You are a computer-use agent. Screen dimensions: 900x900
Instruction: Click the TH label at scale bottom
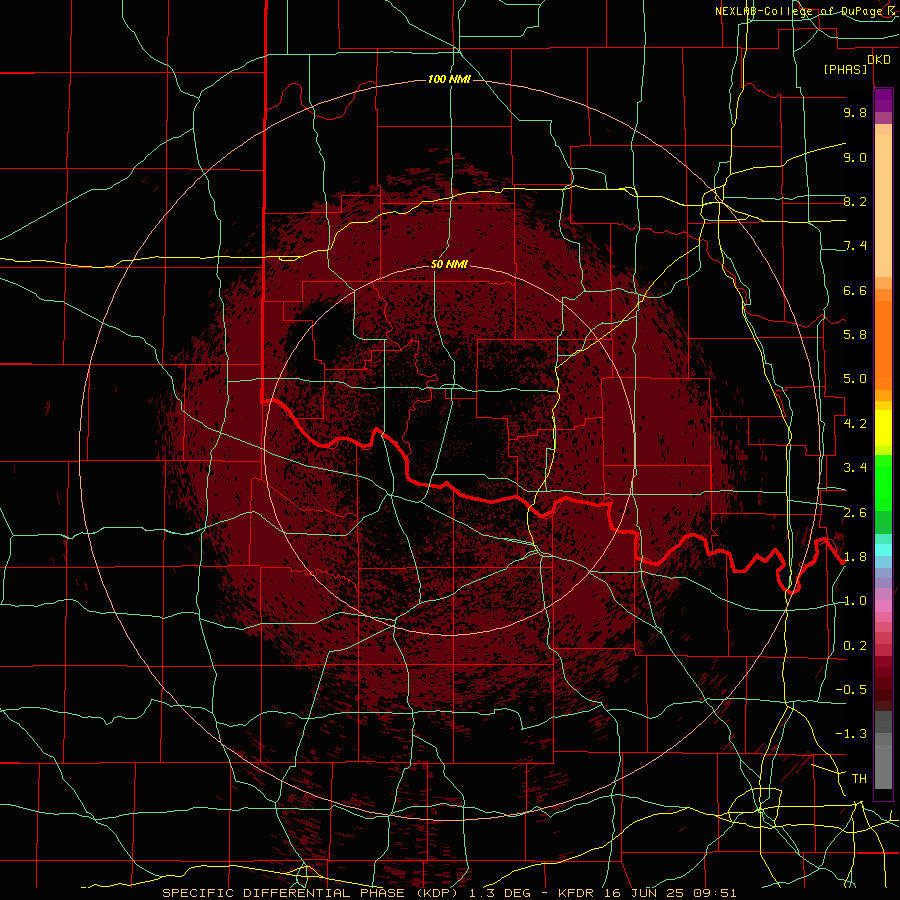click(859, 779)
